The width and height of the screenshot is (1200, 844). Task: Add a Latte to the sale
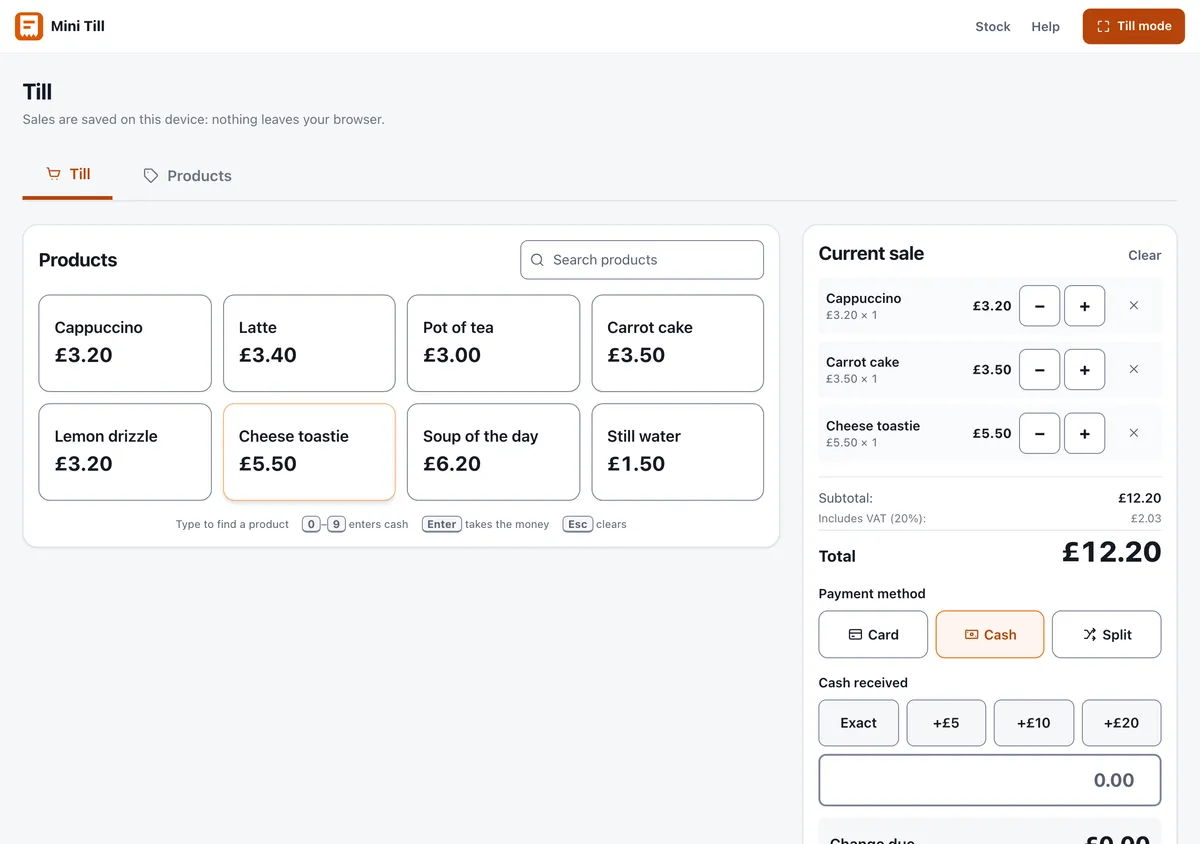coord(309,343)
